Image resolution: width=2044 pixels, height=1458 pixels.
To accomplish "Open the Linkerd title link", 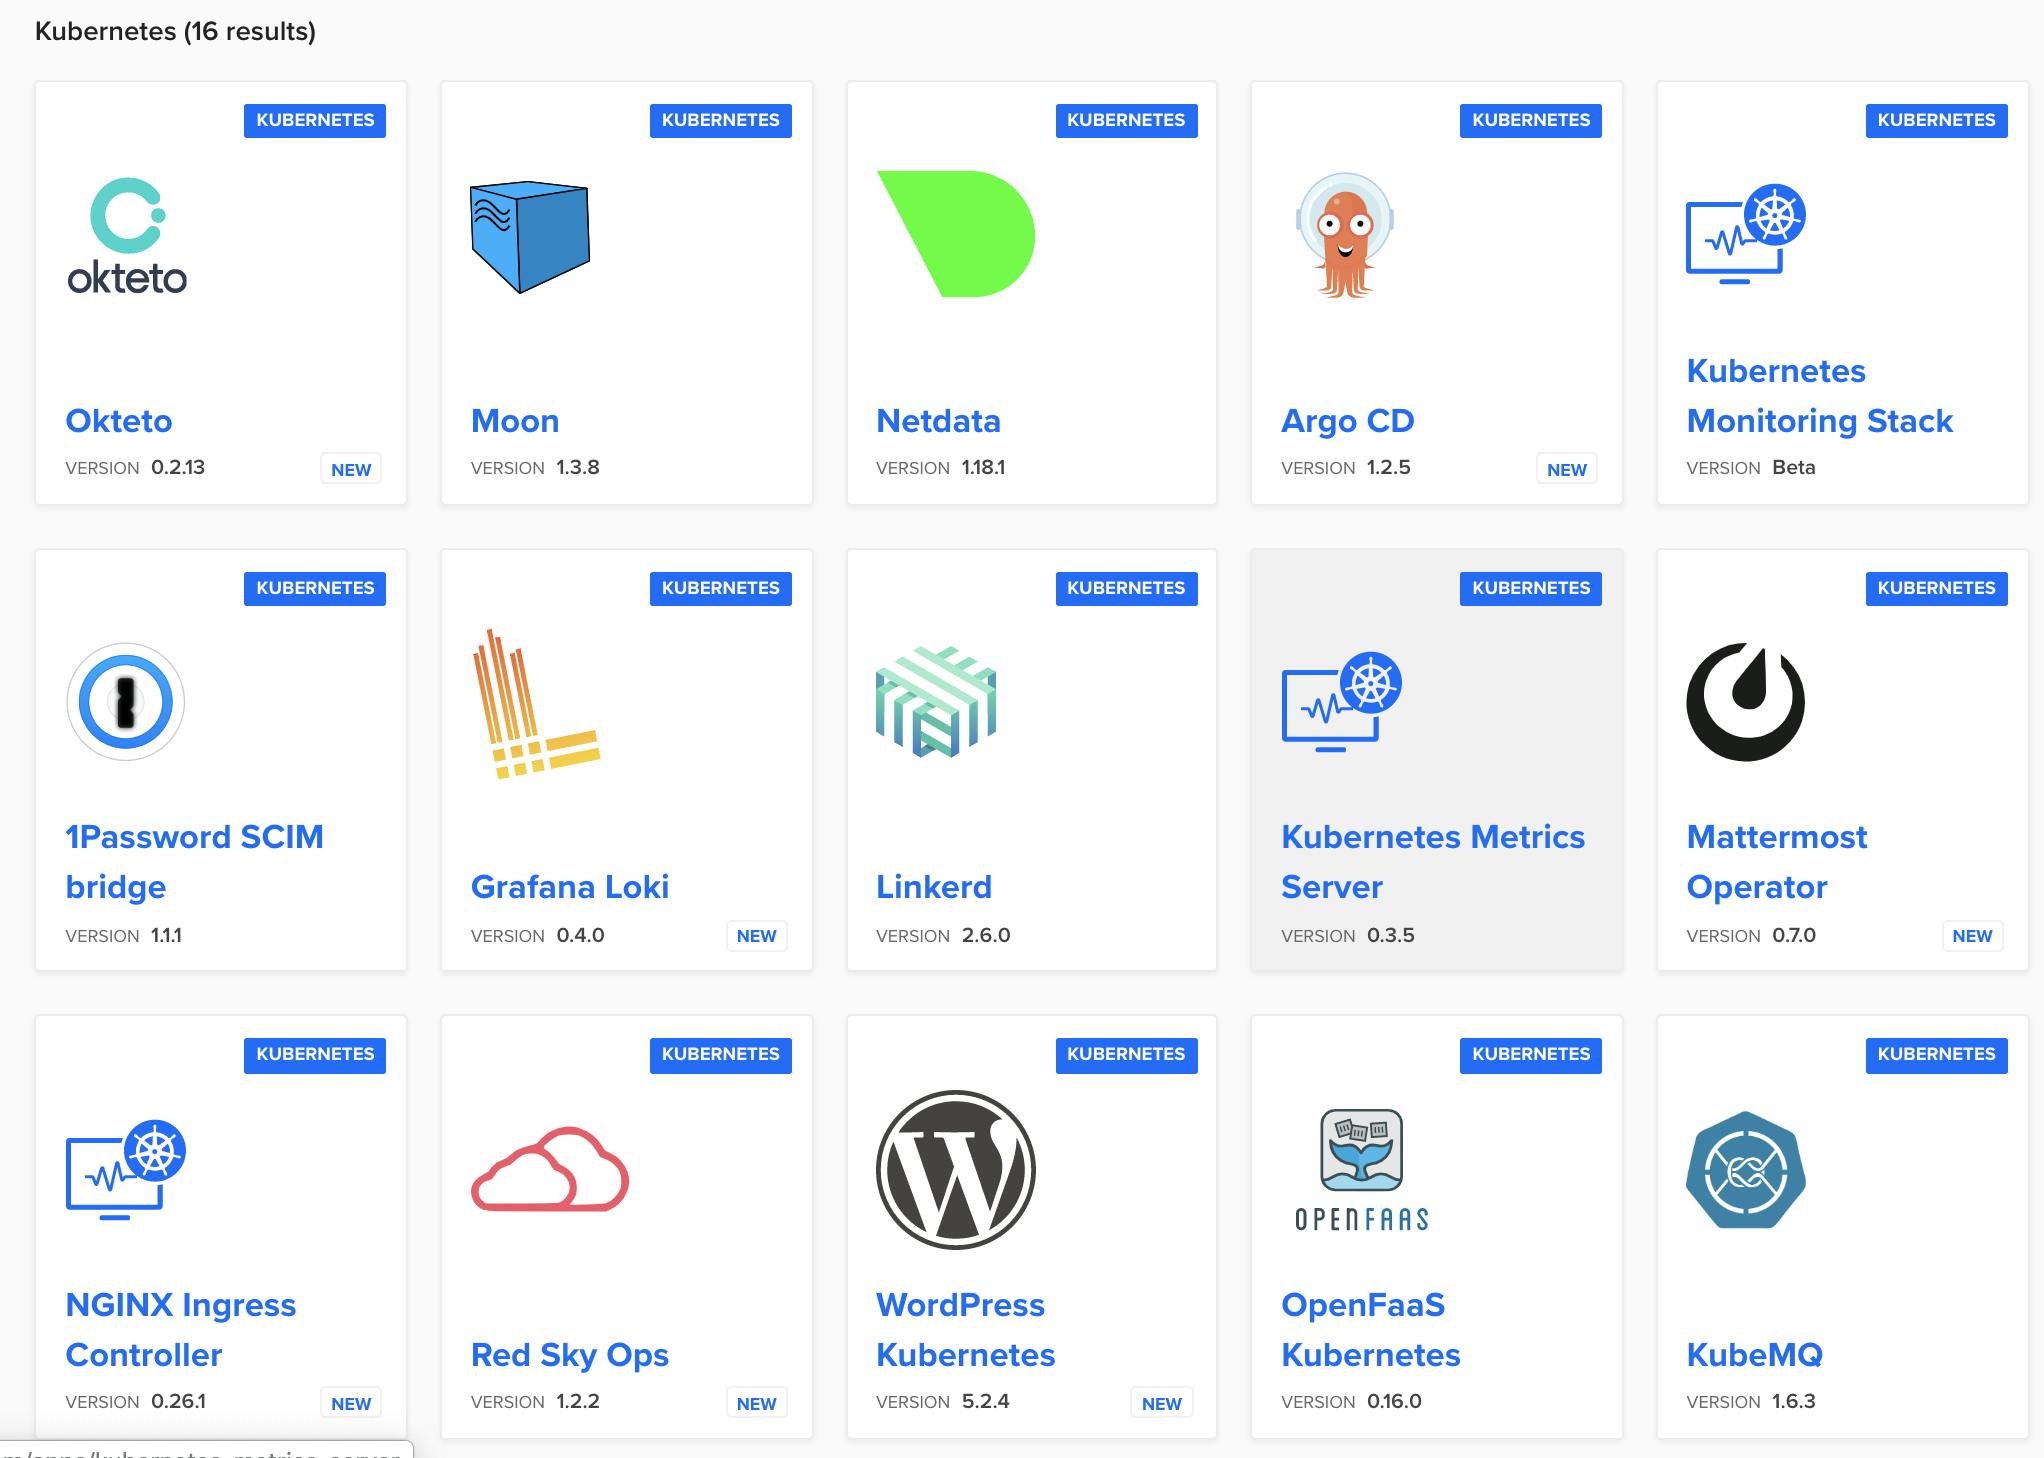I will [934, 887].
